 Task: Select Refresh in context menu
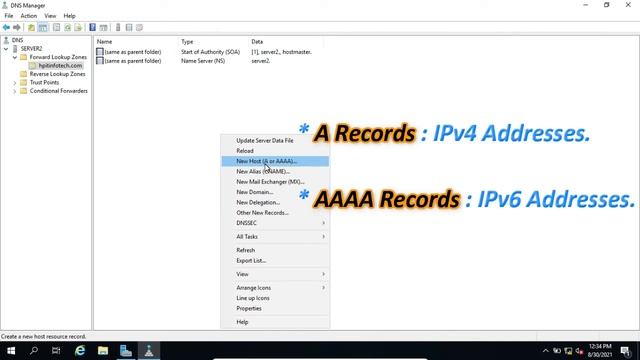click(x=275, y=250)
